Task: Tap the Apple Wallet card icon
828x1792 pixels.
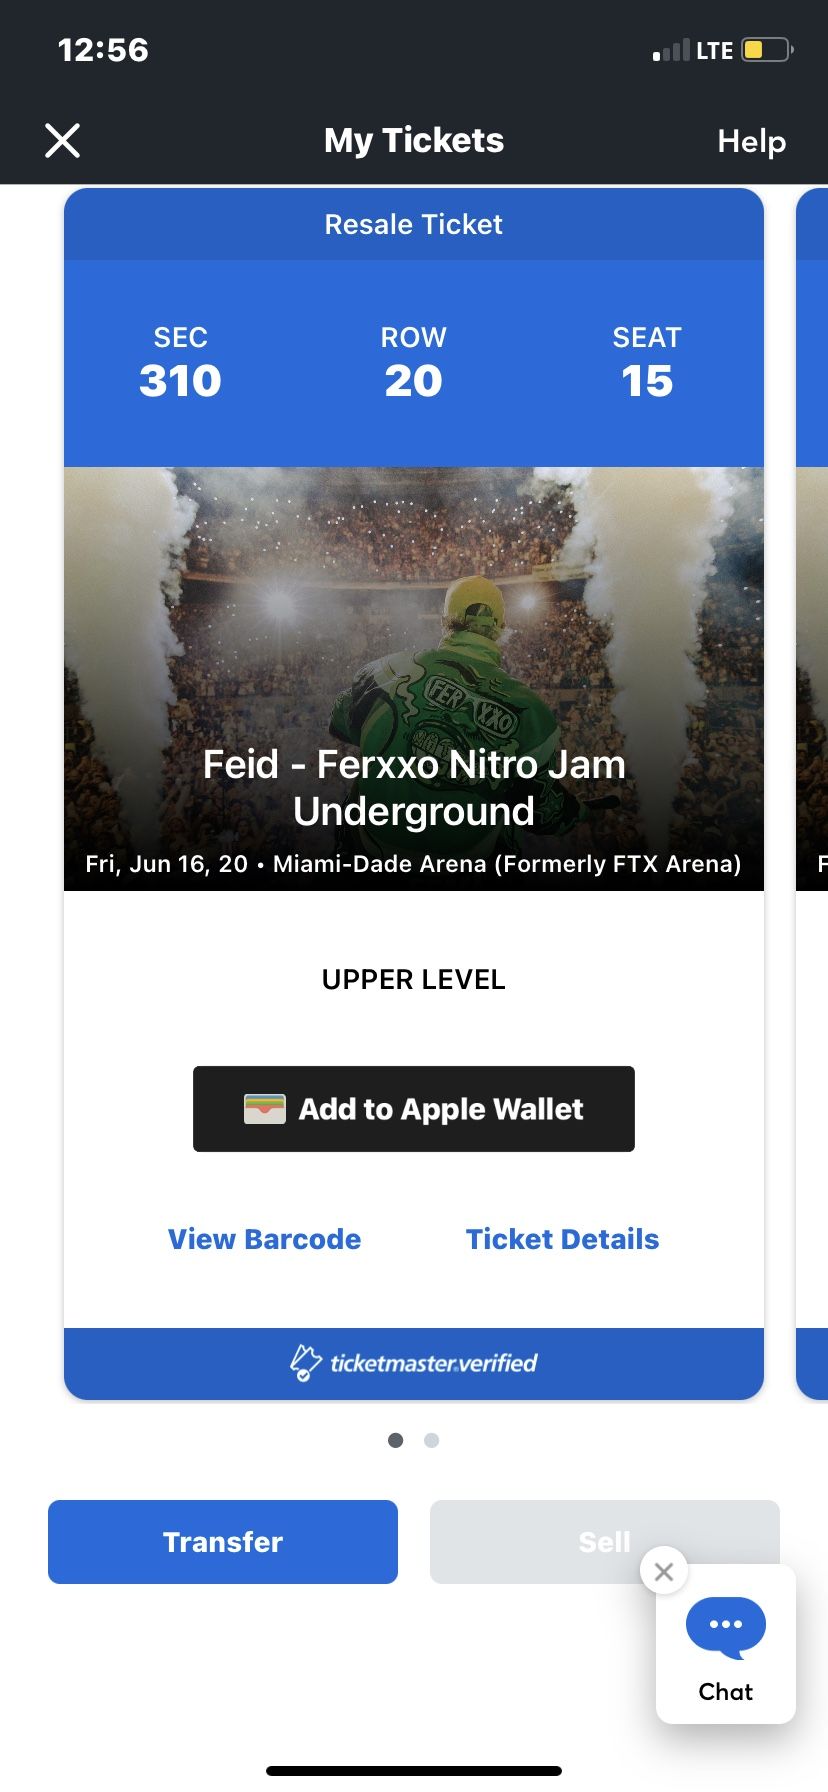Action: coord(265,1109)
